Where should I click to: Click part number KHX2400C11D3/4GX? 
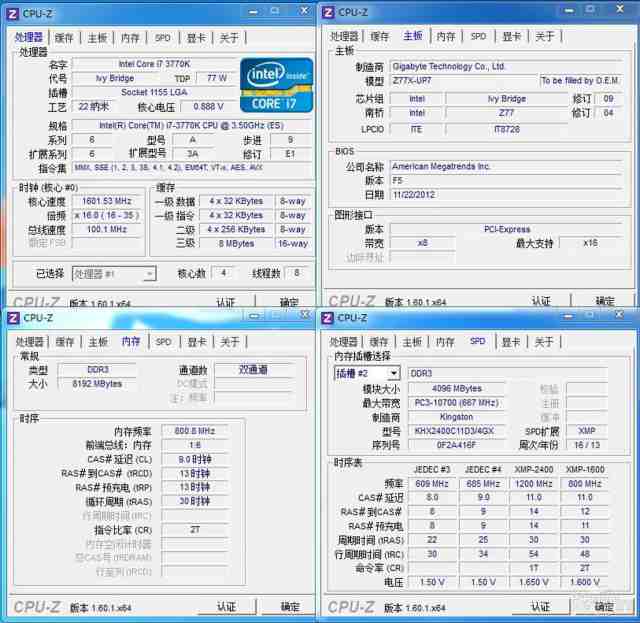(456, 431)
